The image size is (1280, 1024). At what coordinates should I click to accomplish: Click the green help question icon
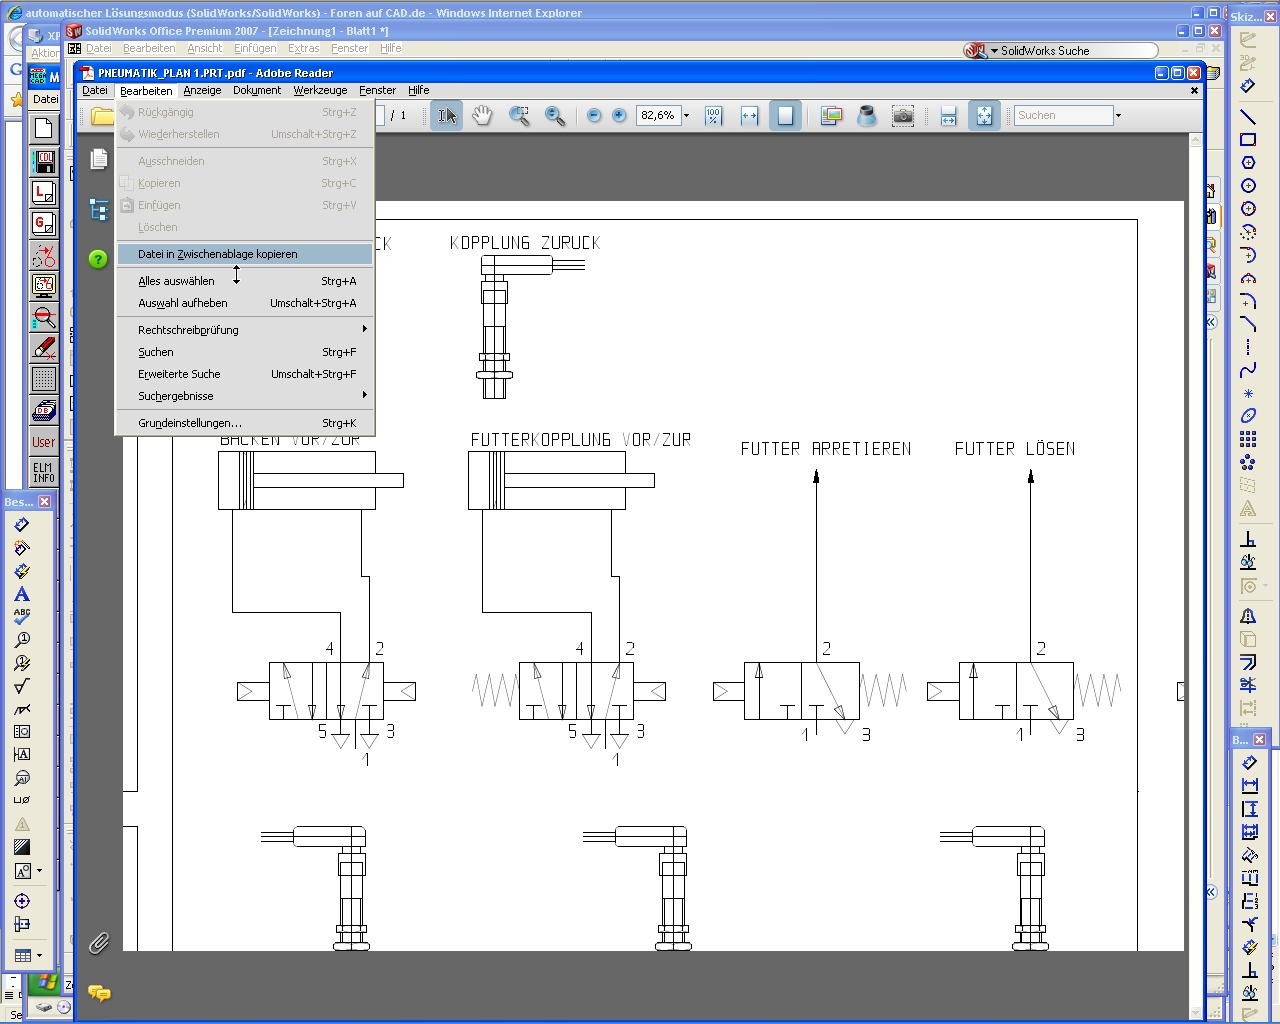pos(98,259)
